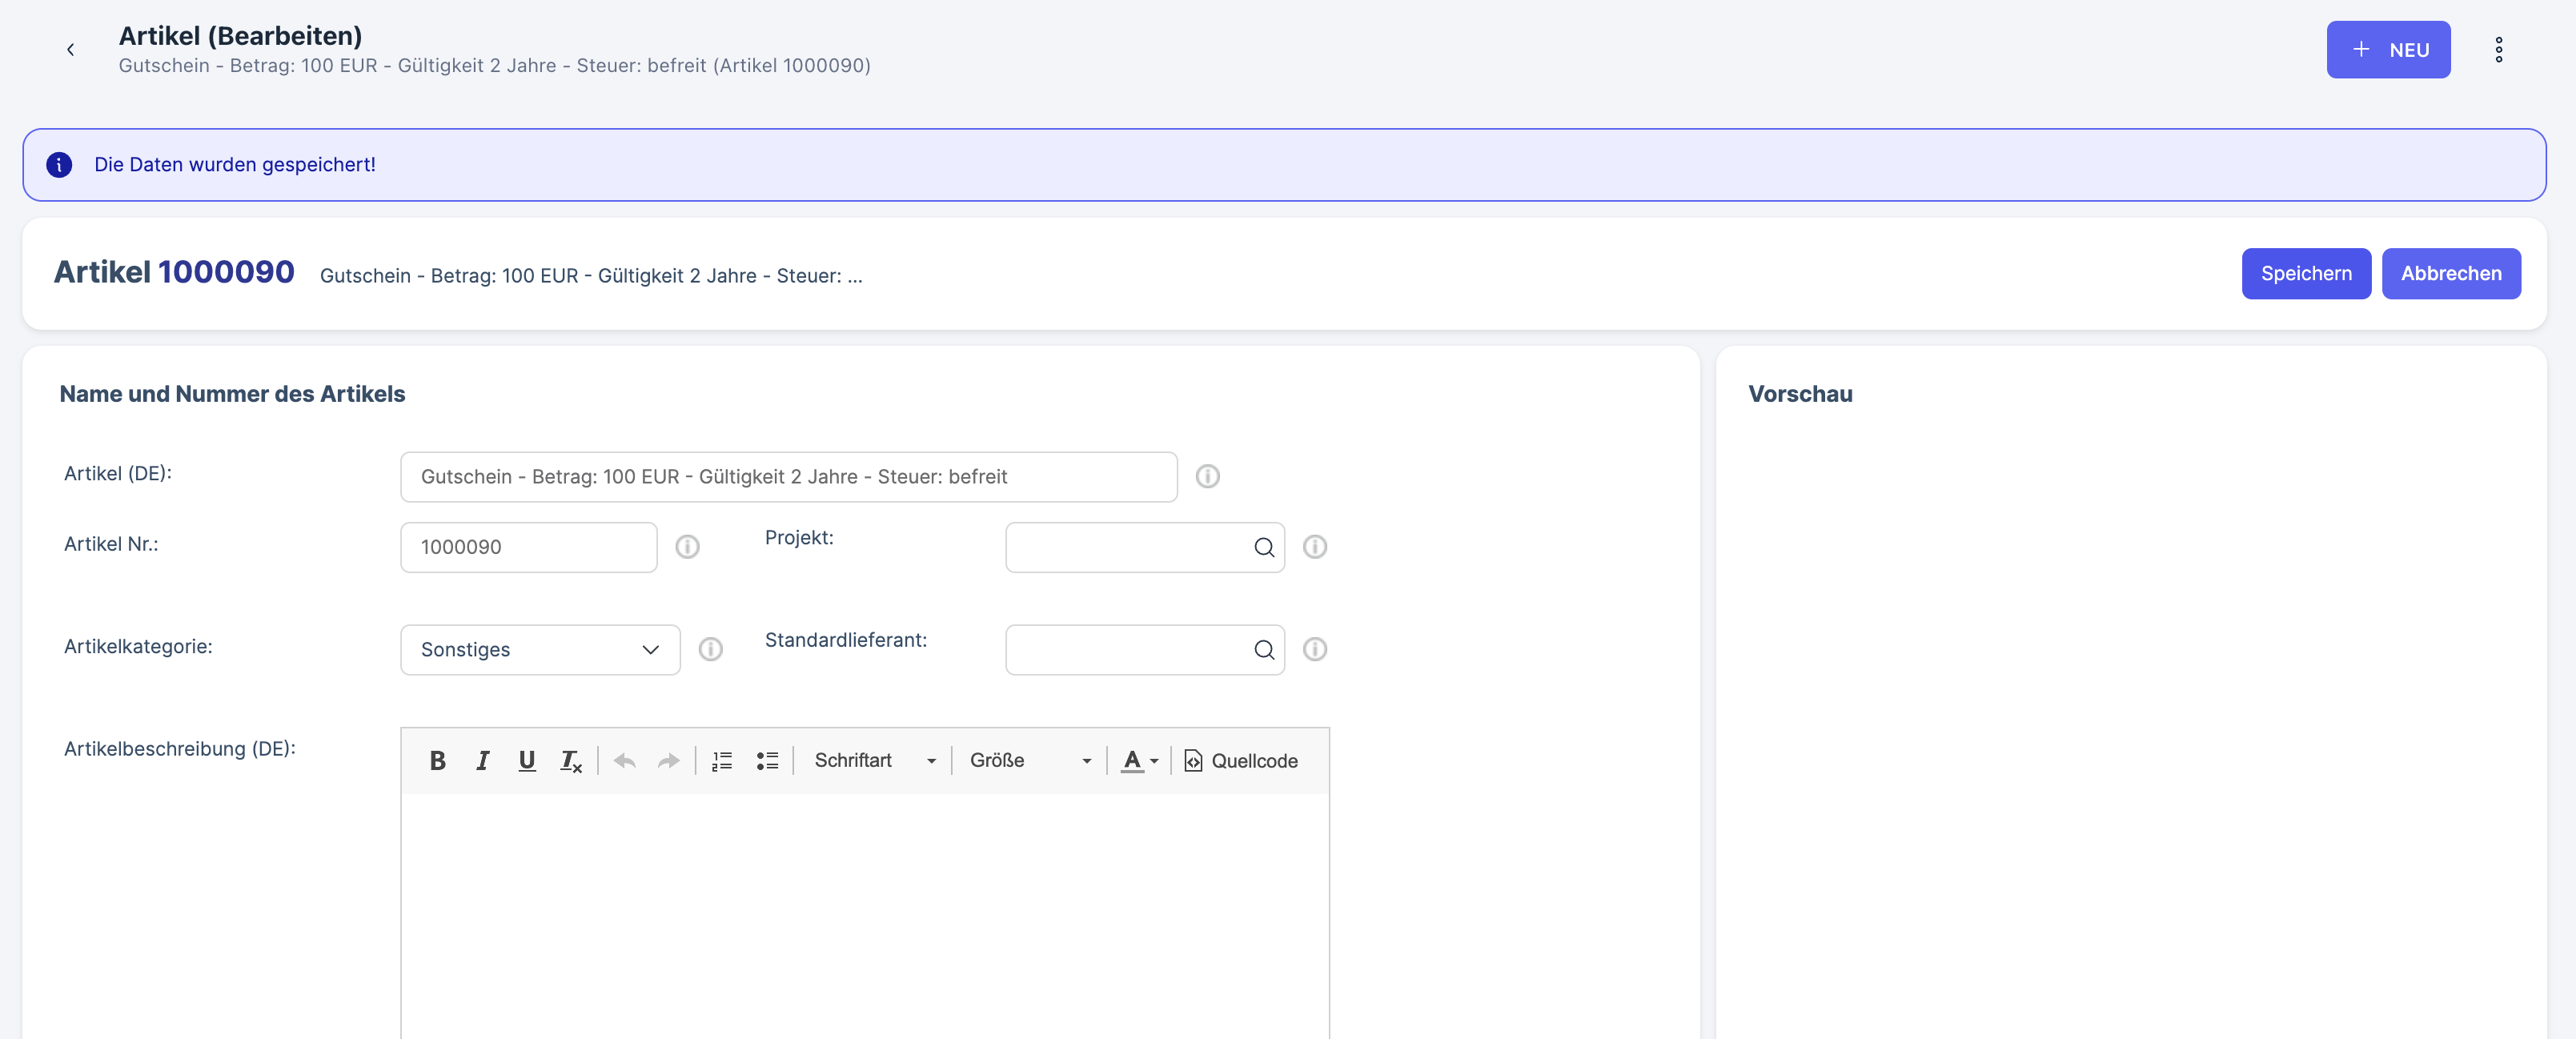Screen dimensions: 2576x1039
Task: Open the Artikelkategorie dropdown
Action: [x=540, y=650]
